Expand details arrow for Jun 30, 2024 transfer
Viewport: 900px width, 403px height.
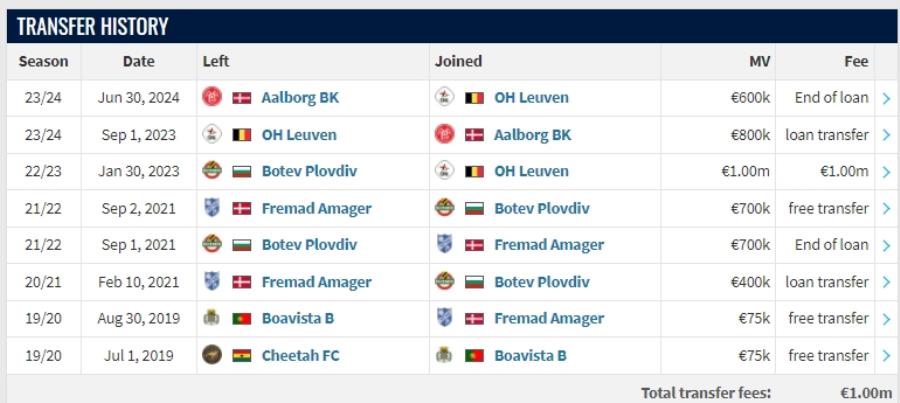(x=886, y=98)
